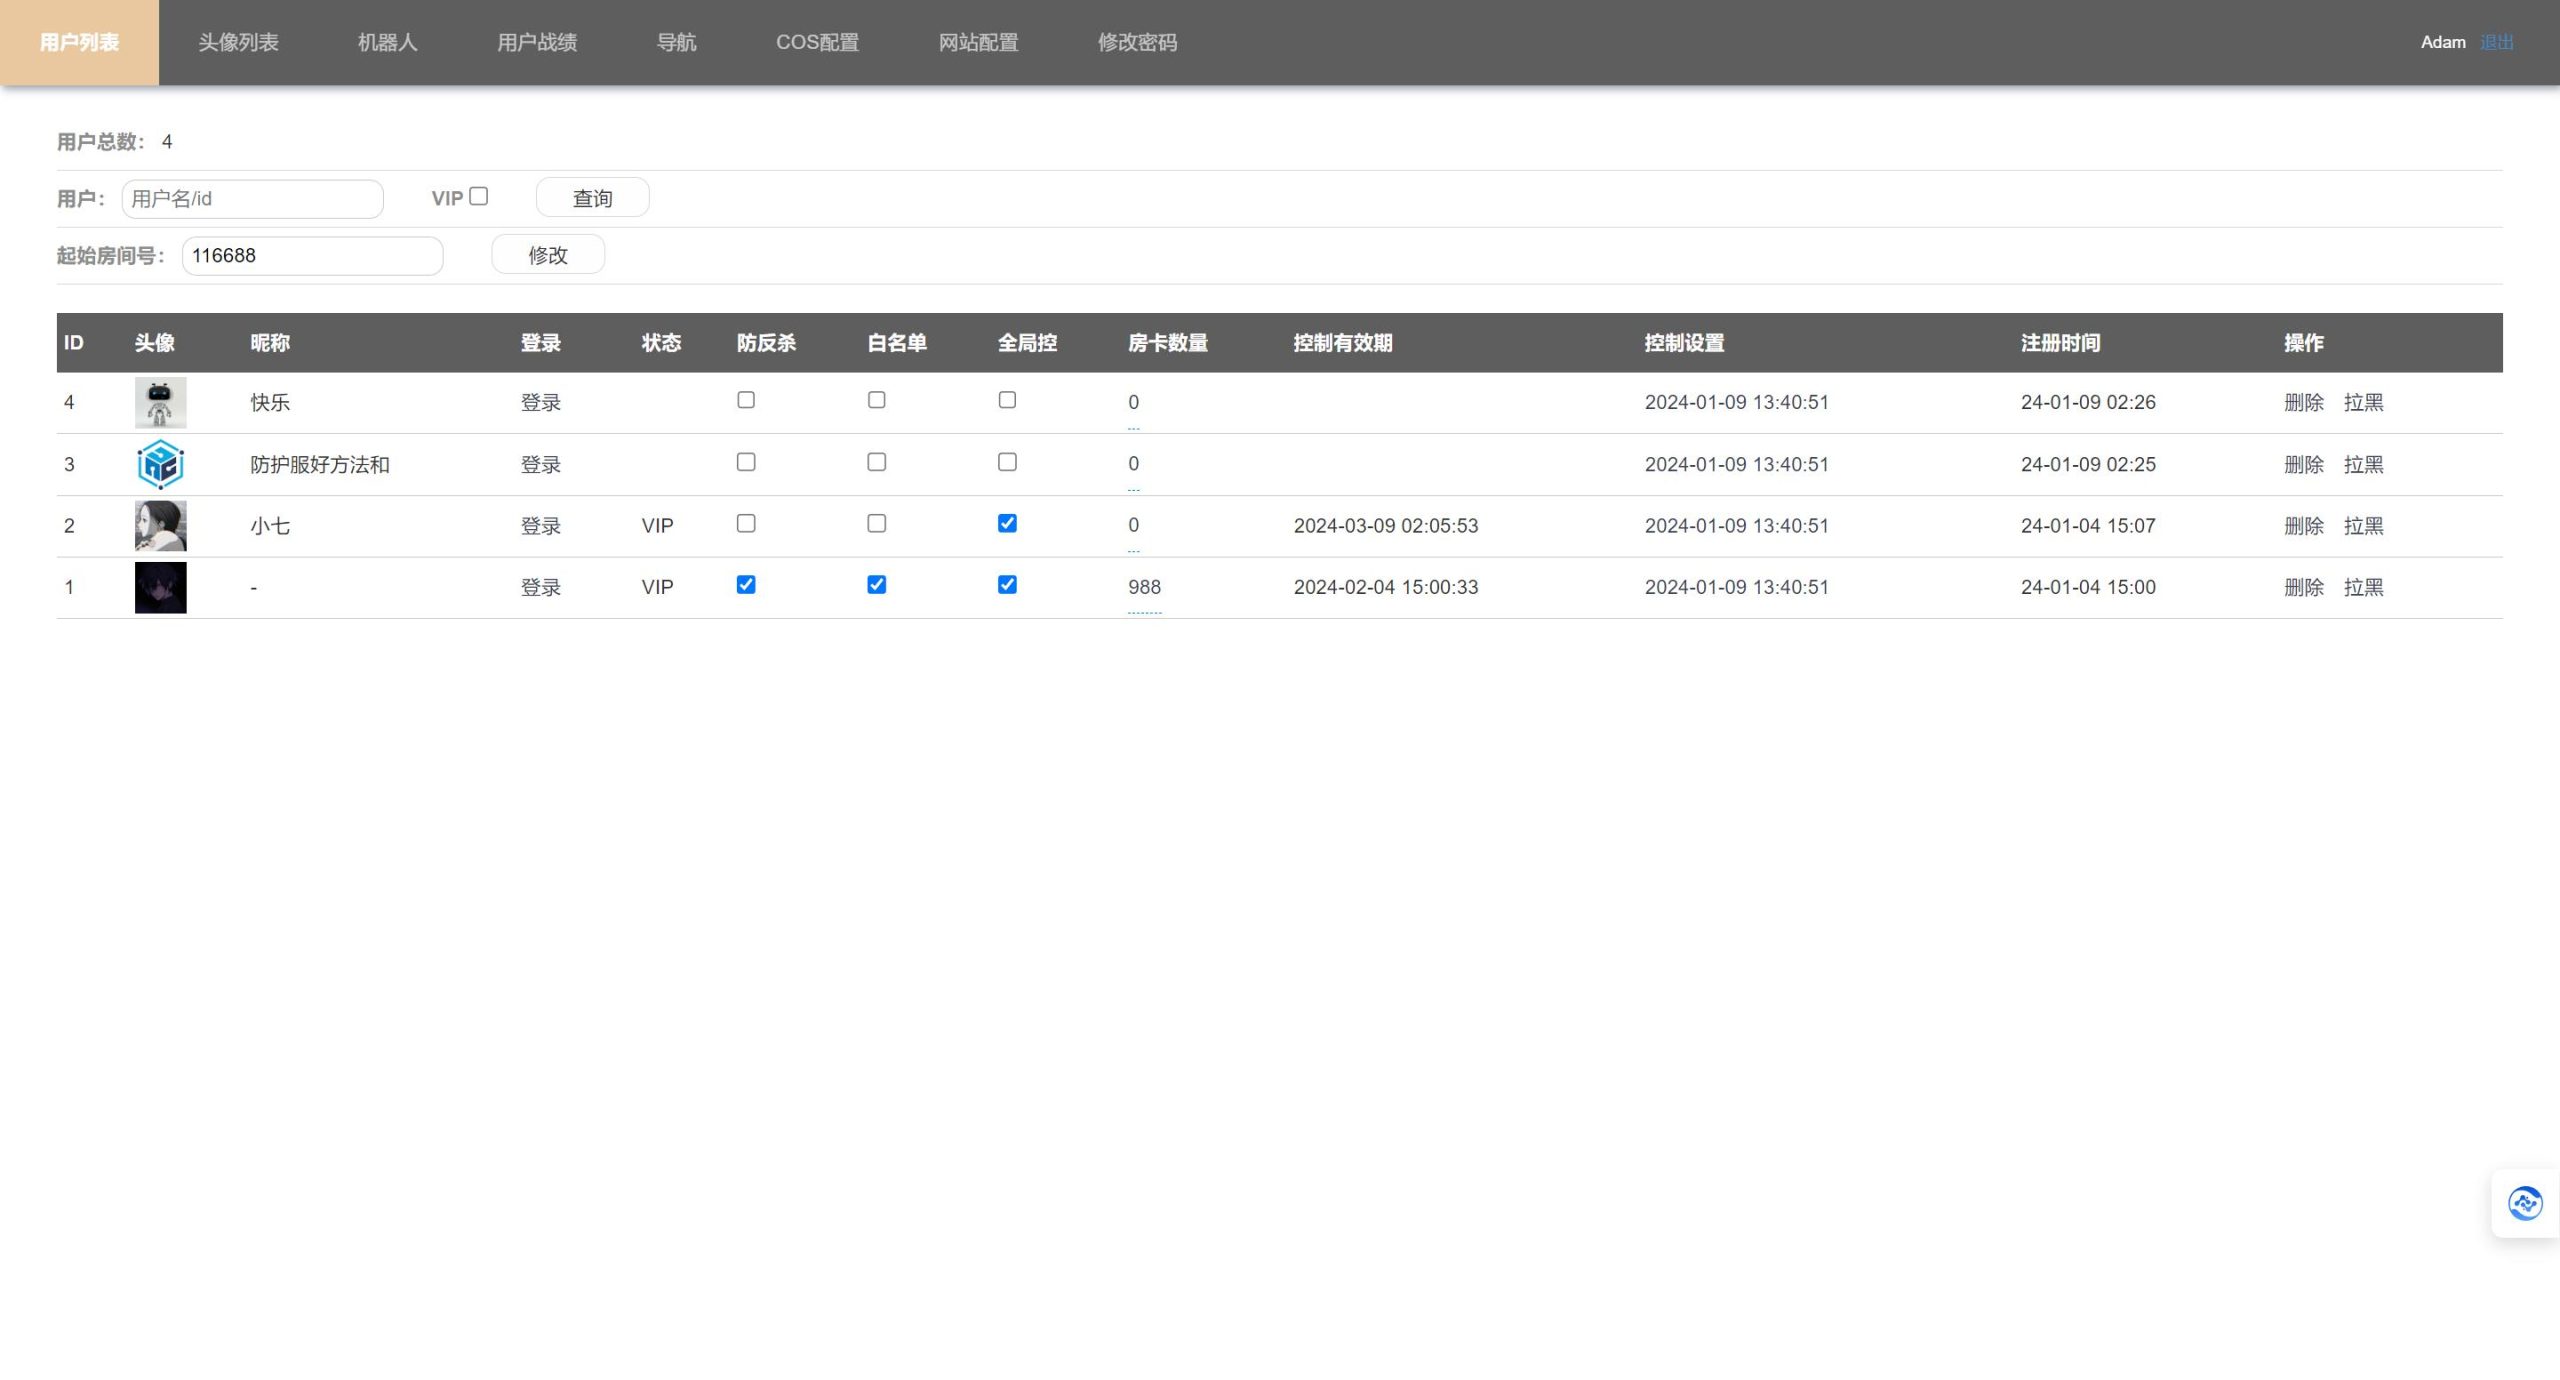This screenshot has height=1380, width=2560.
Task: Disable 全局控 for user 小七
Action: pos(1007,524)
